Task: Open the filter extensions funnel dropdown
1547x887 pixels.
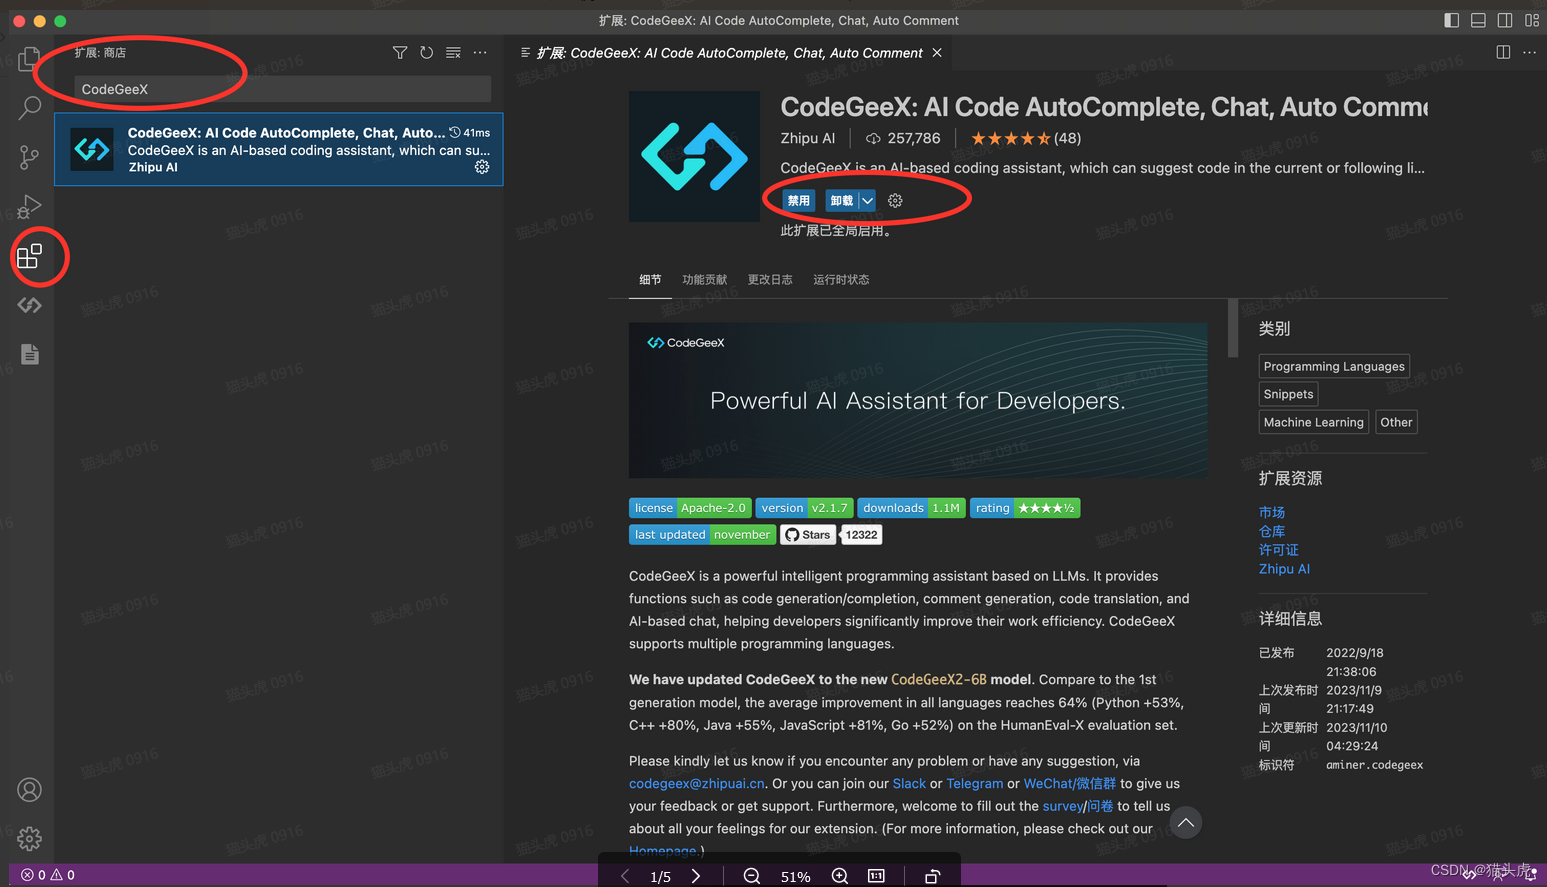Action: (399, 53)
